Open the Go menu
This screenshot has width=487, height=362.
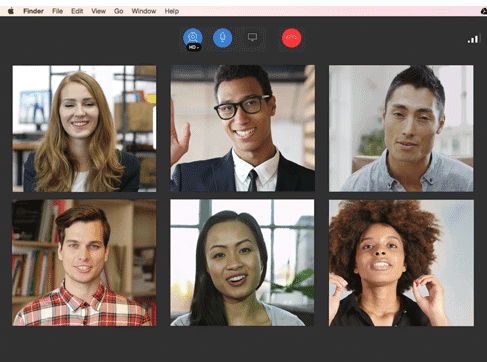[118, 11]
